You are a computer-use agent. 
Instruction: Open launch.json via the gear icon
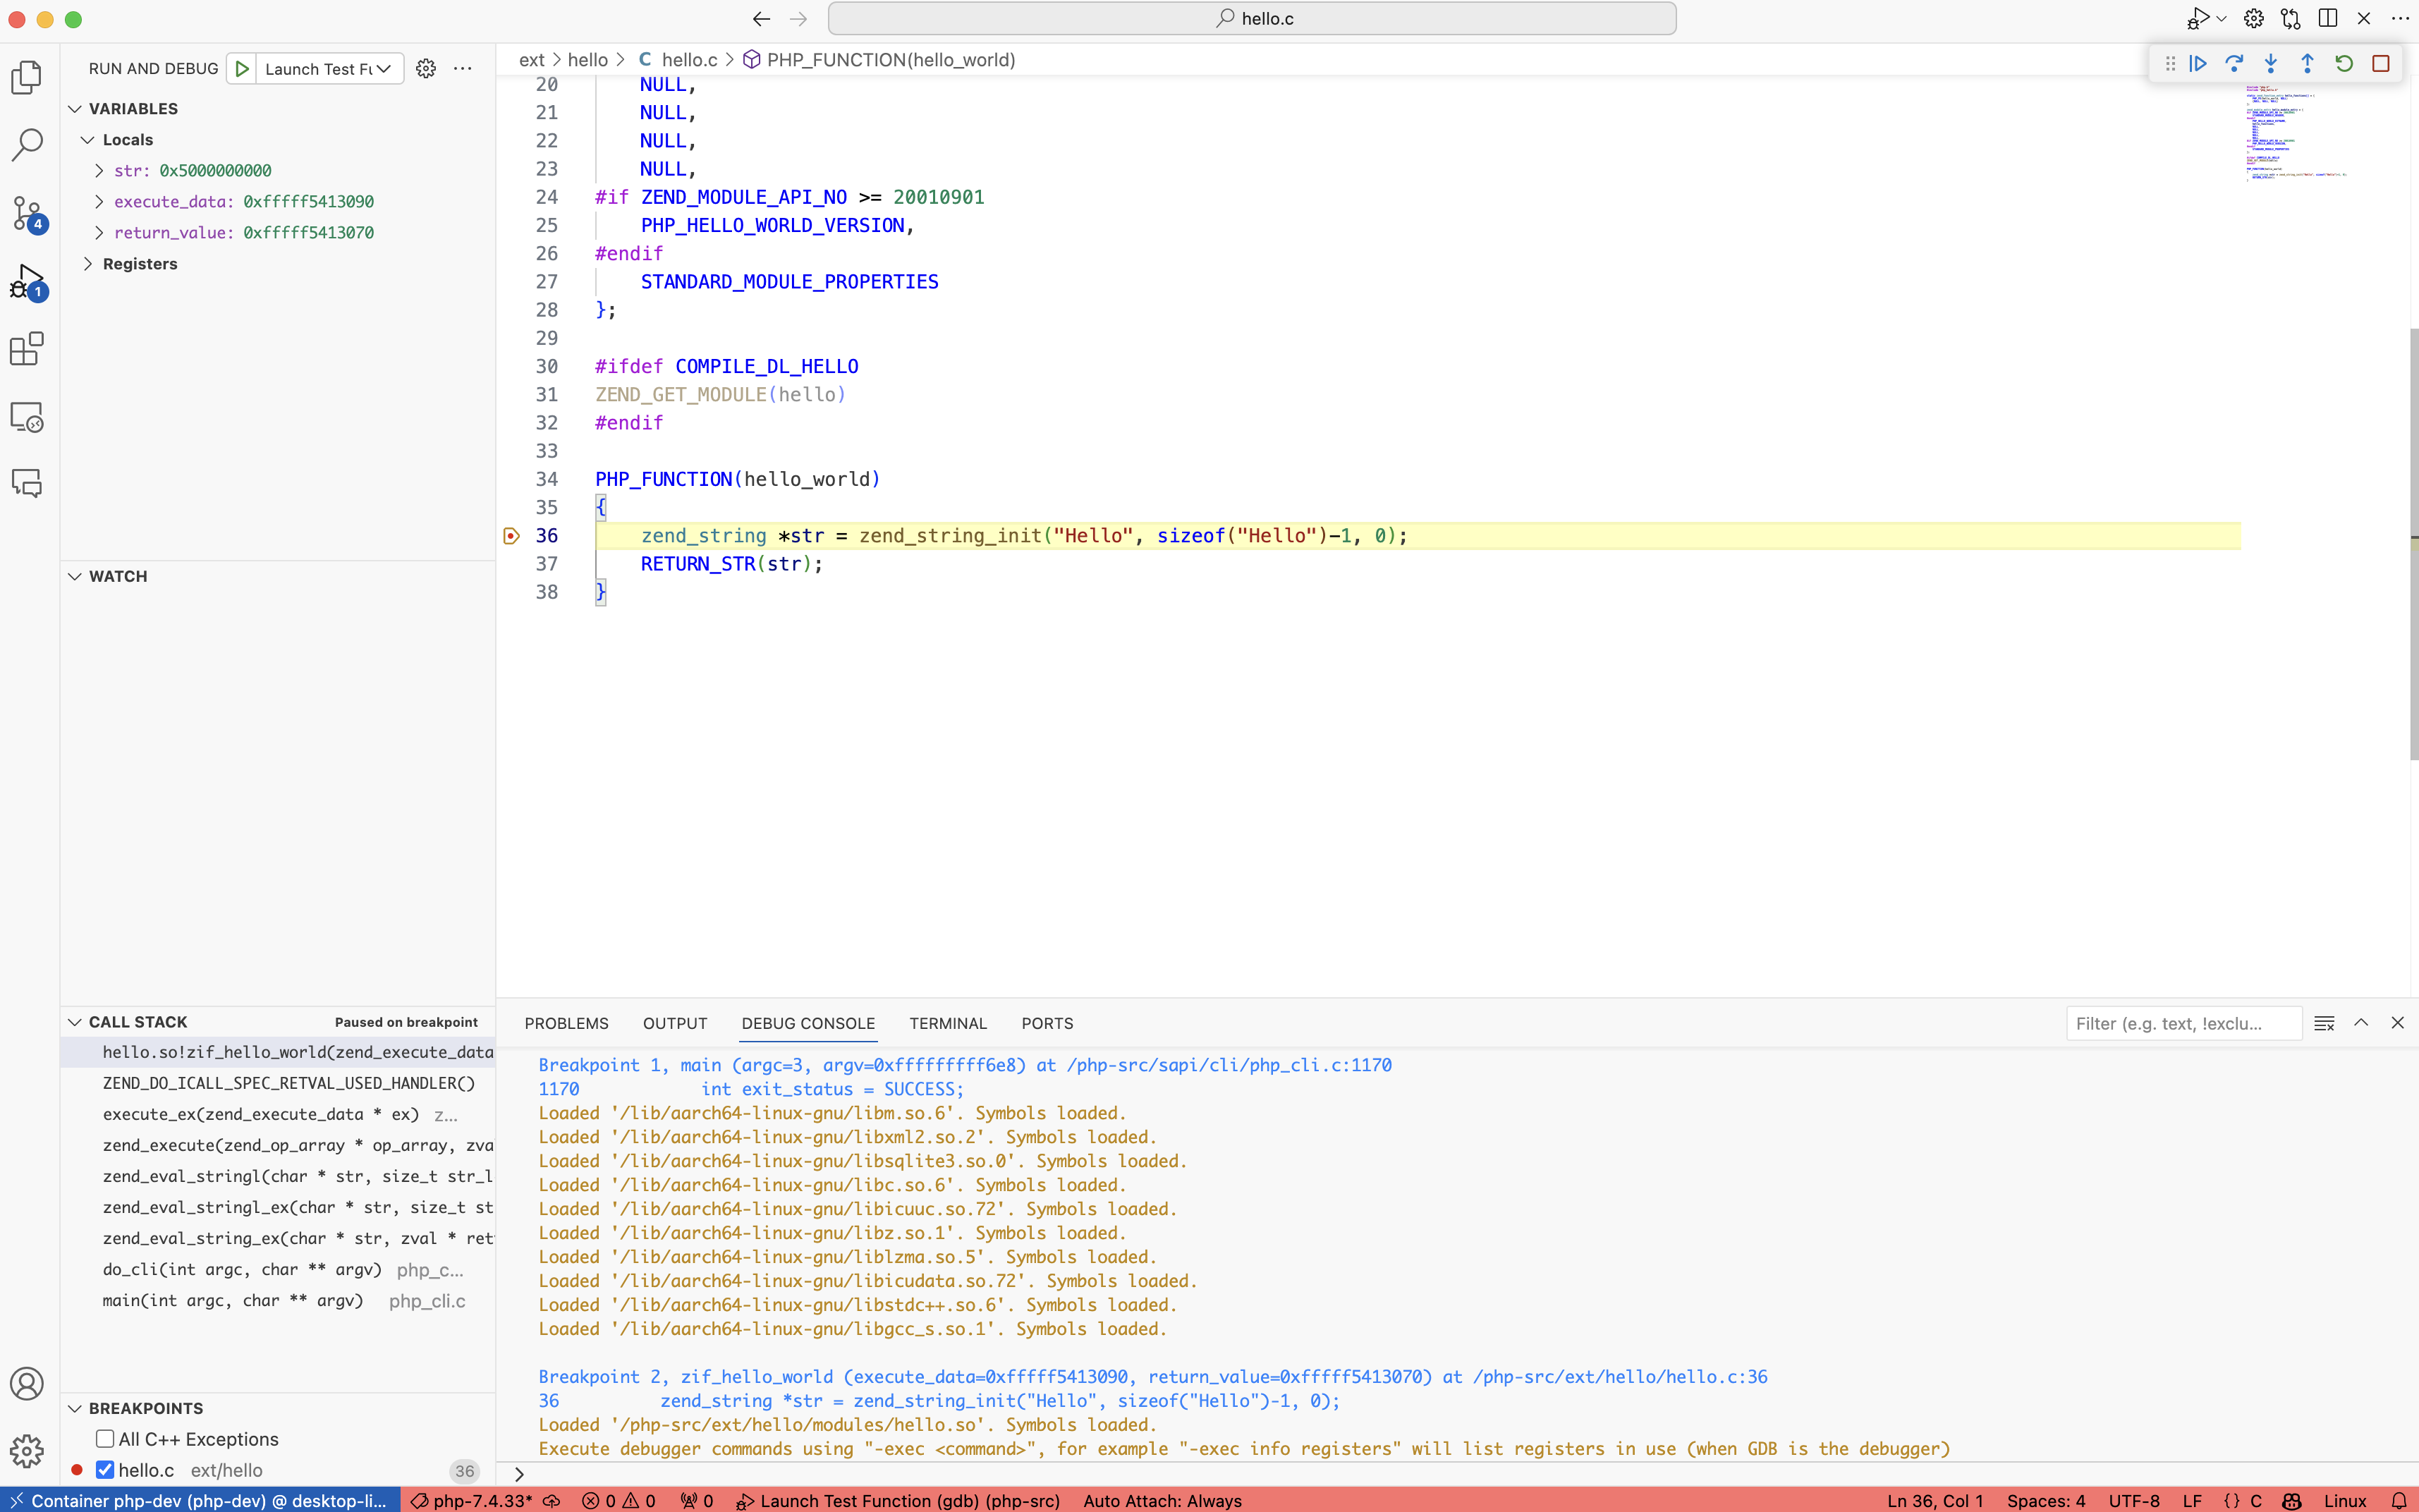point(426,68)
